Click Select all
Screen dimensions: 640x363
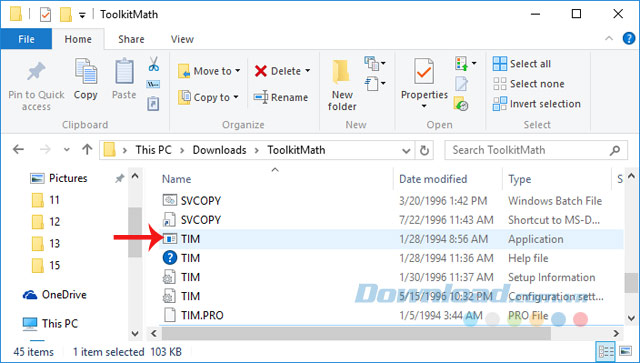click(522, 64)
